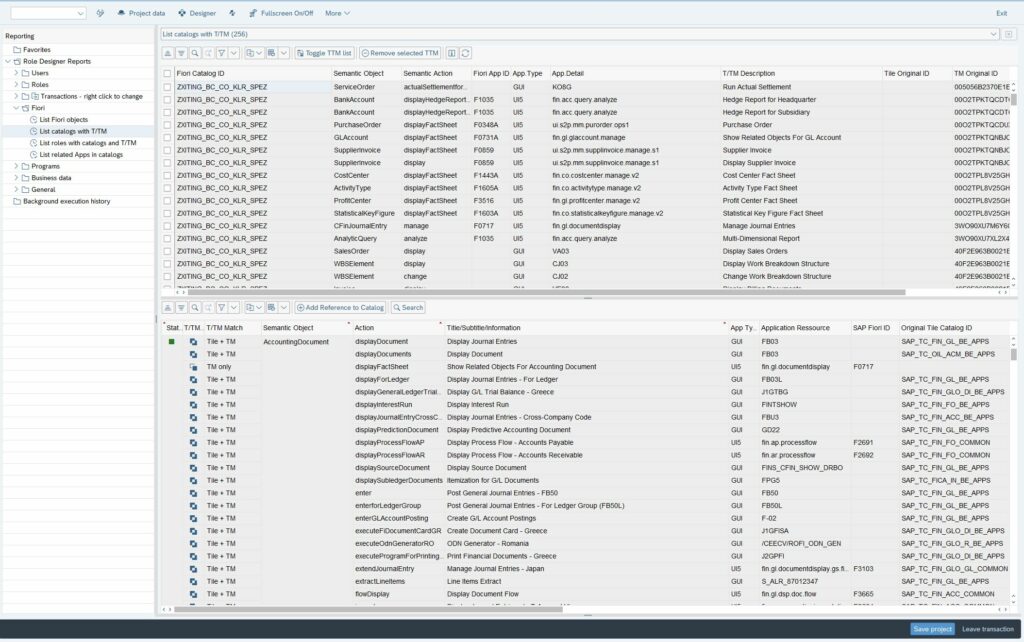This screenshot has width=1024, height=642.
Task: Click Save project button
Action: [932, 629]
